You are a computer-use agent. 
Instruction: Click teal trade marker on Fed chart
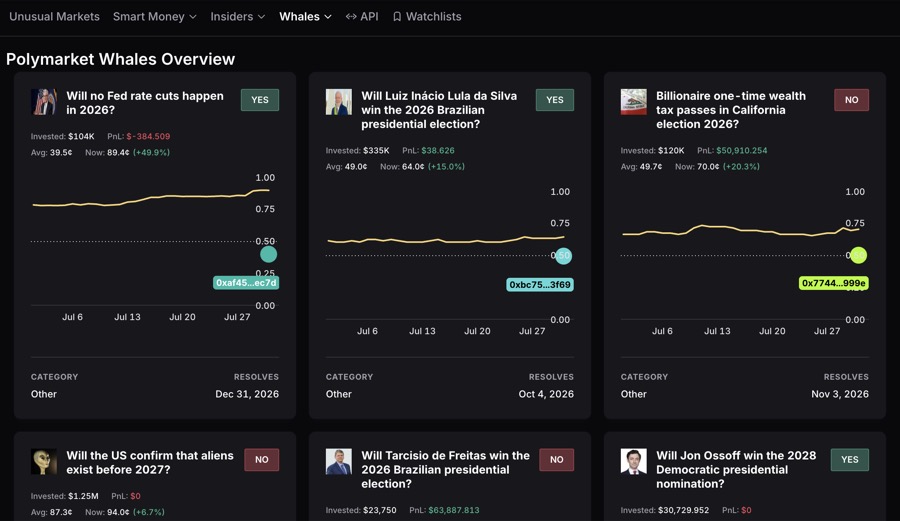coord(268,254)
